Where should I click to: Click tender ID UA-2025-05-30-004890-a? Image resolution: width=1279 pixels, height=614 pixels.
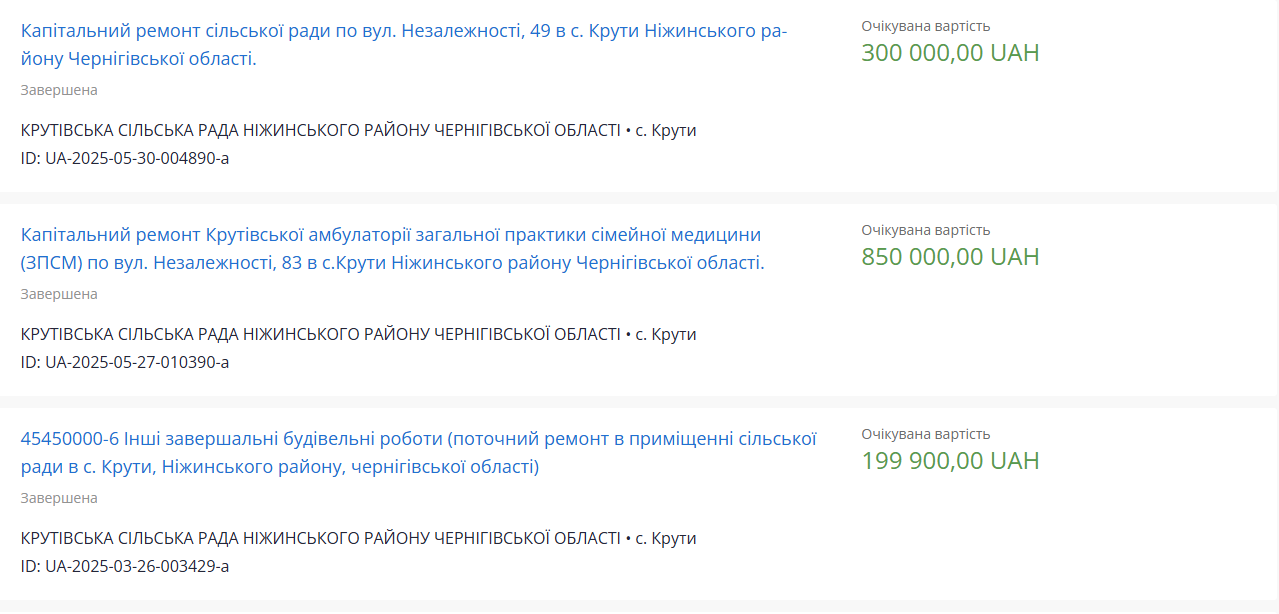pyautogui.click(x=125, y=158)
